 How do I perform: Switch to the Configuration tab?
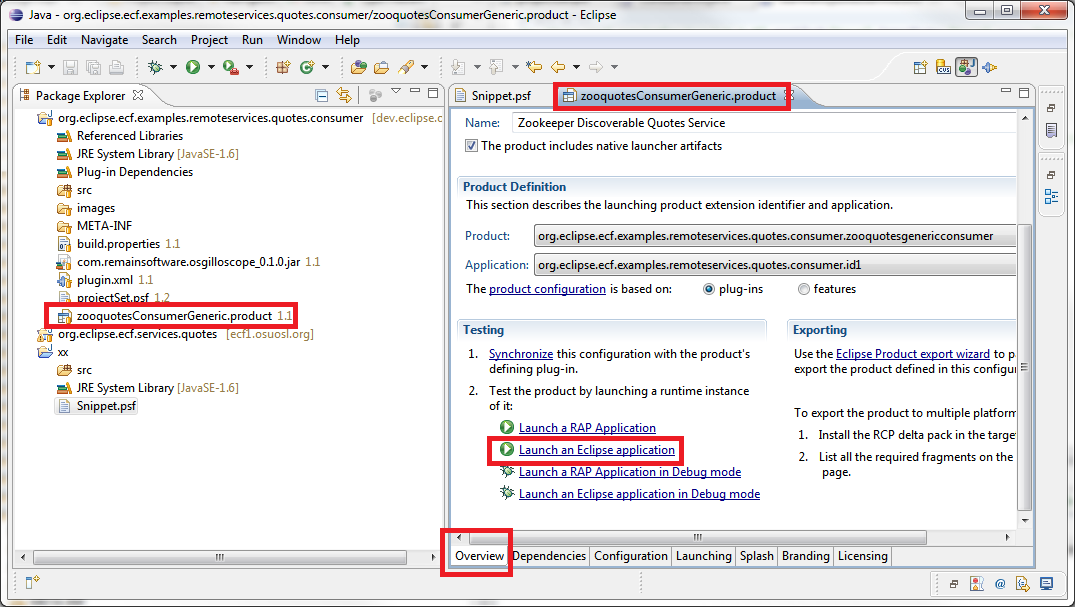click(631, 556)
